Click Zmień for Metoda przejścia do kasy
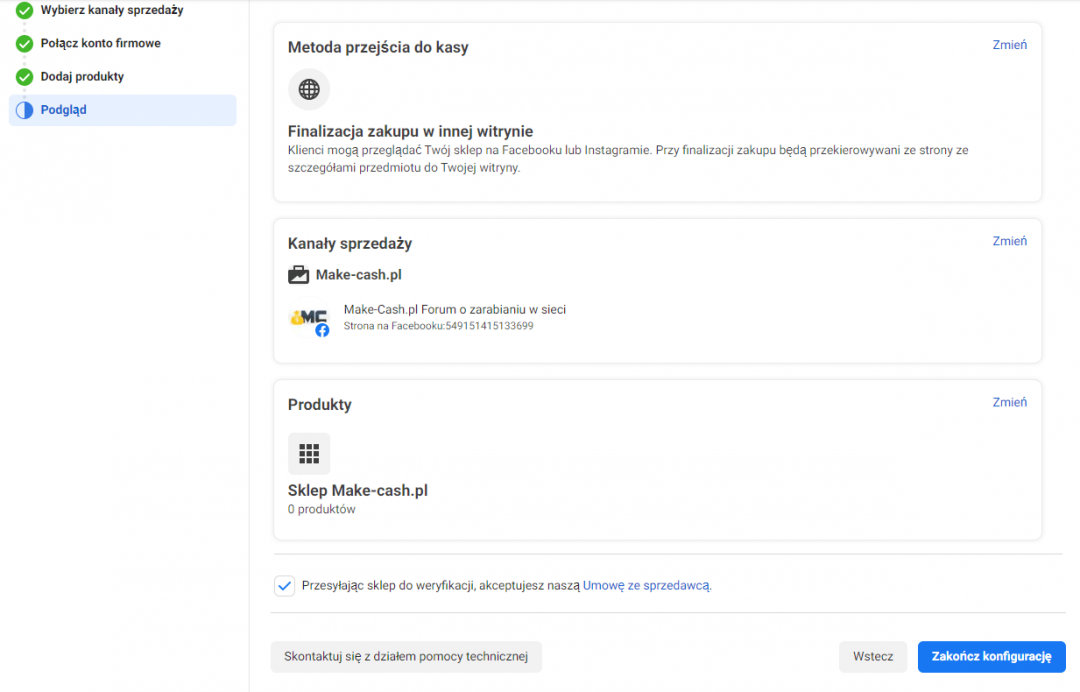Image resolution: width=1080 pixels, height=692 pixels. pos(1009,45)
